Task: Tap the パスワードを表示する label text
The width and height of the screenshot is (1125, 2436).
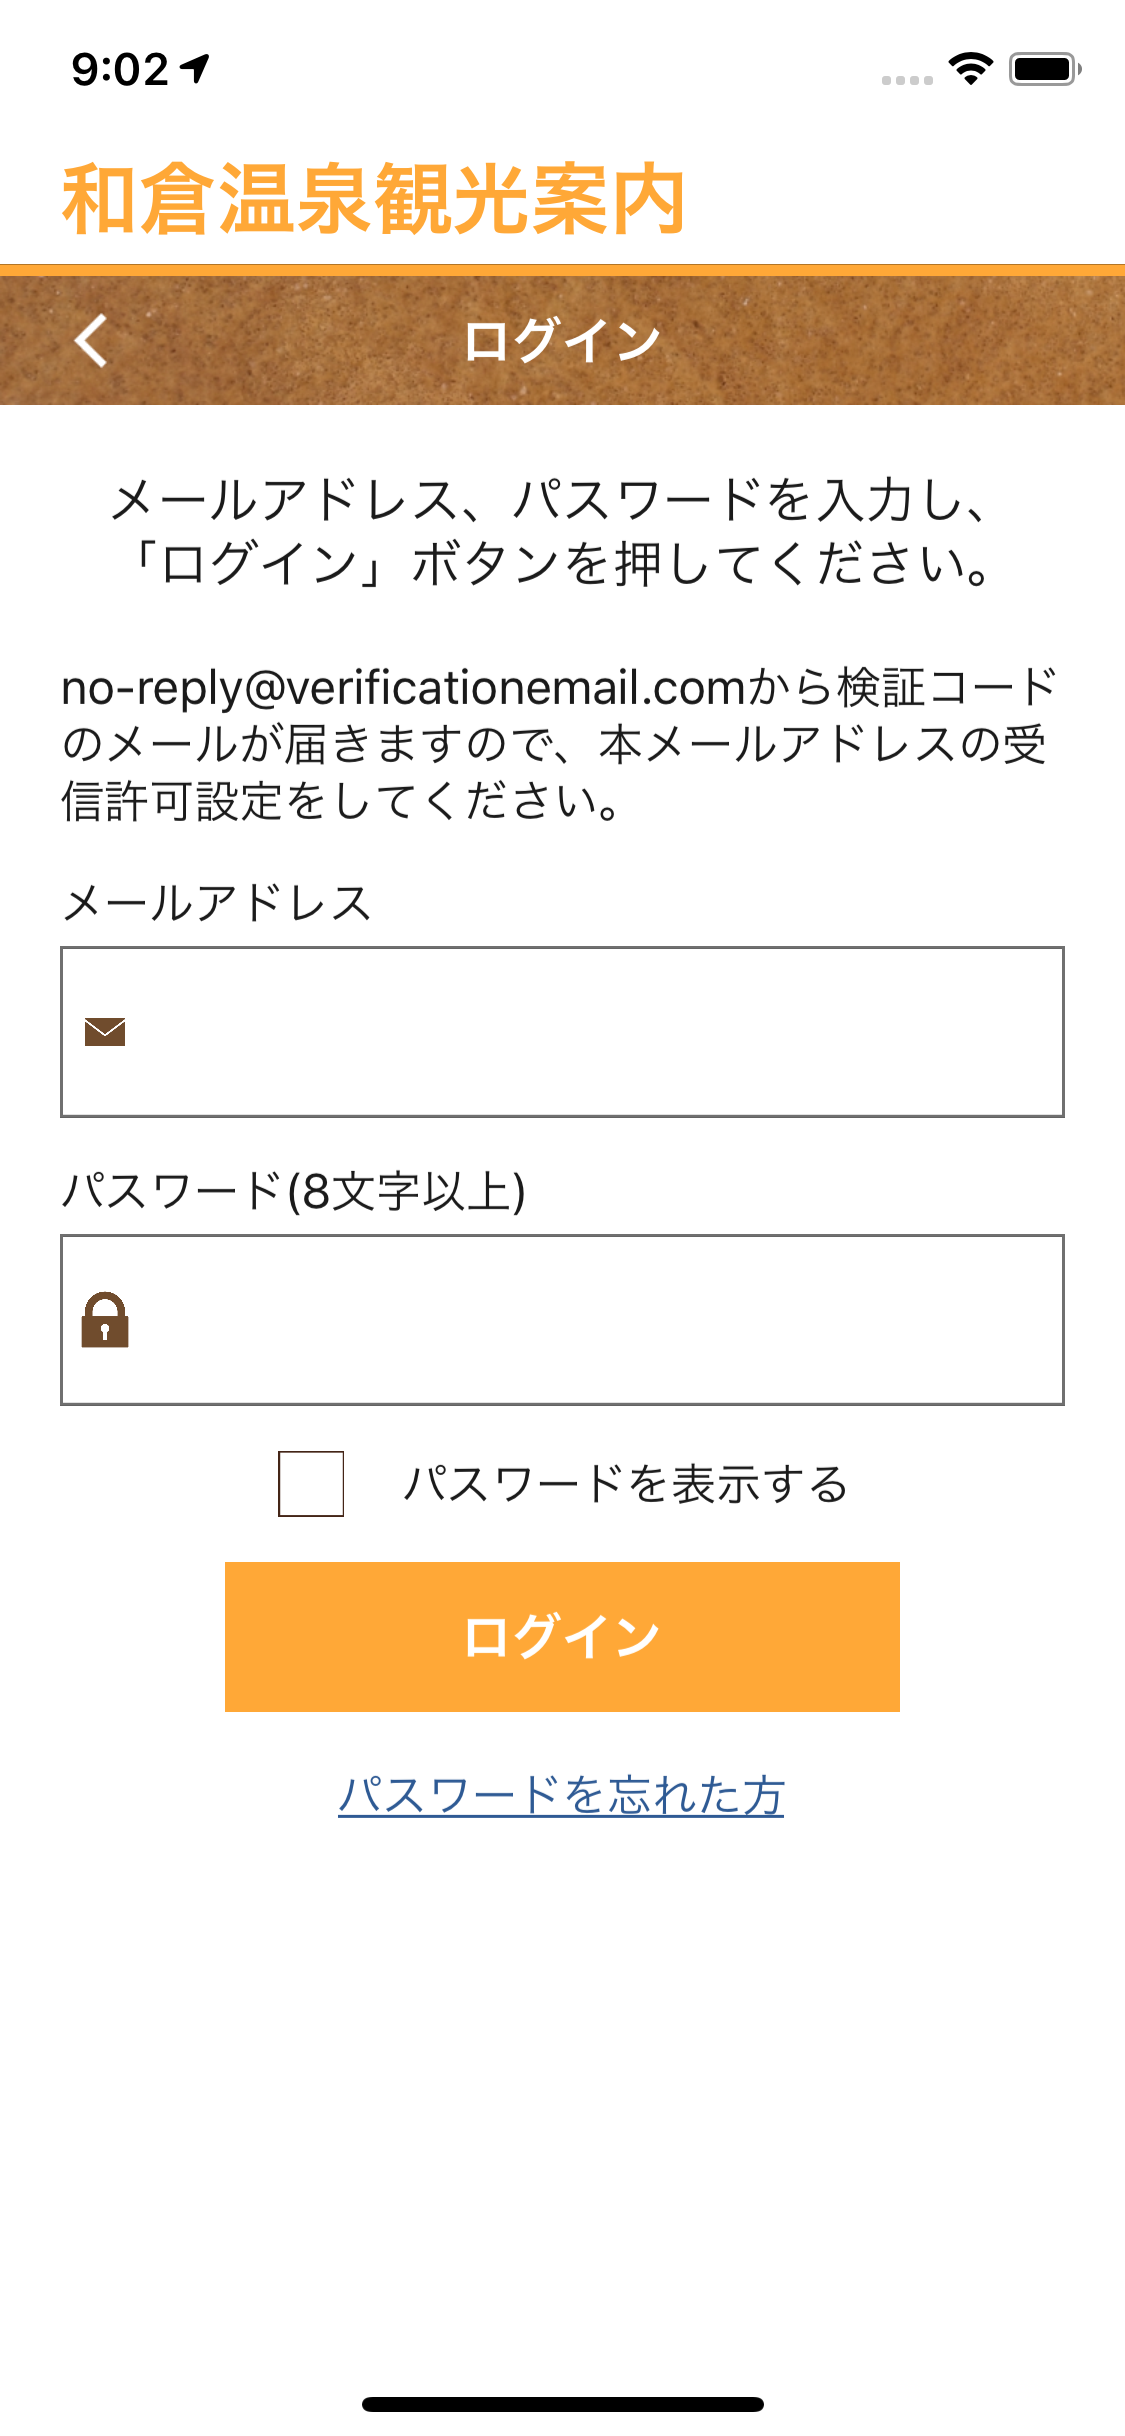Action: tap(626, 1484)
